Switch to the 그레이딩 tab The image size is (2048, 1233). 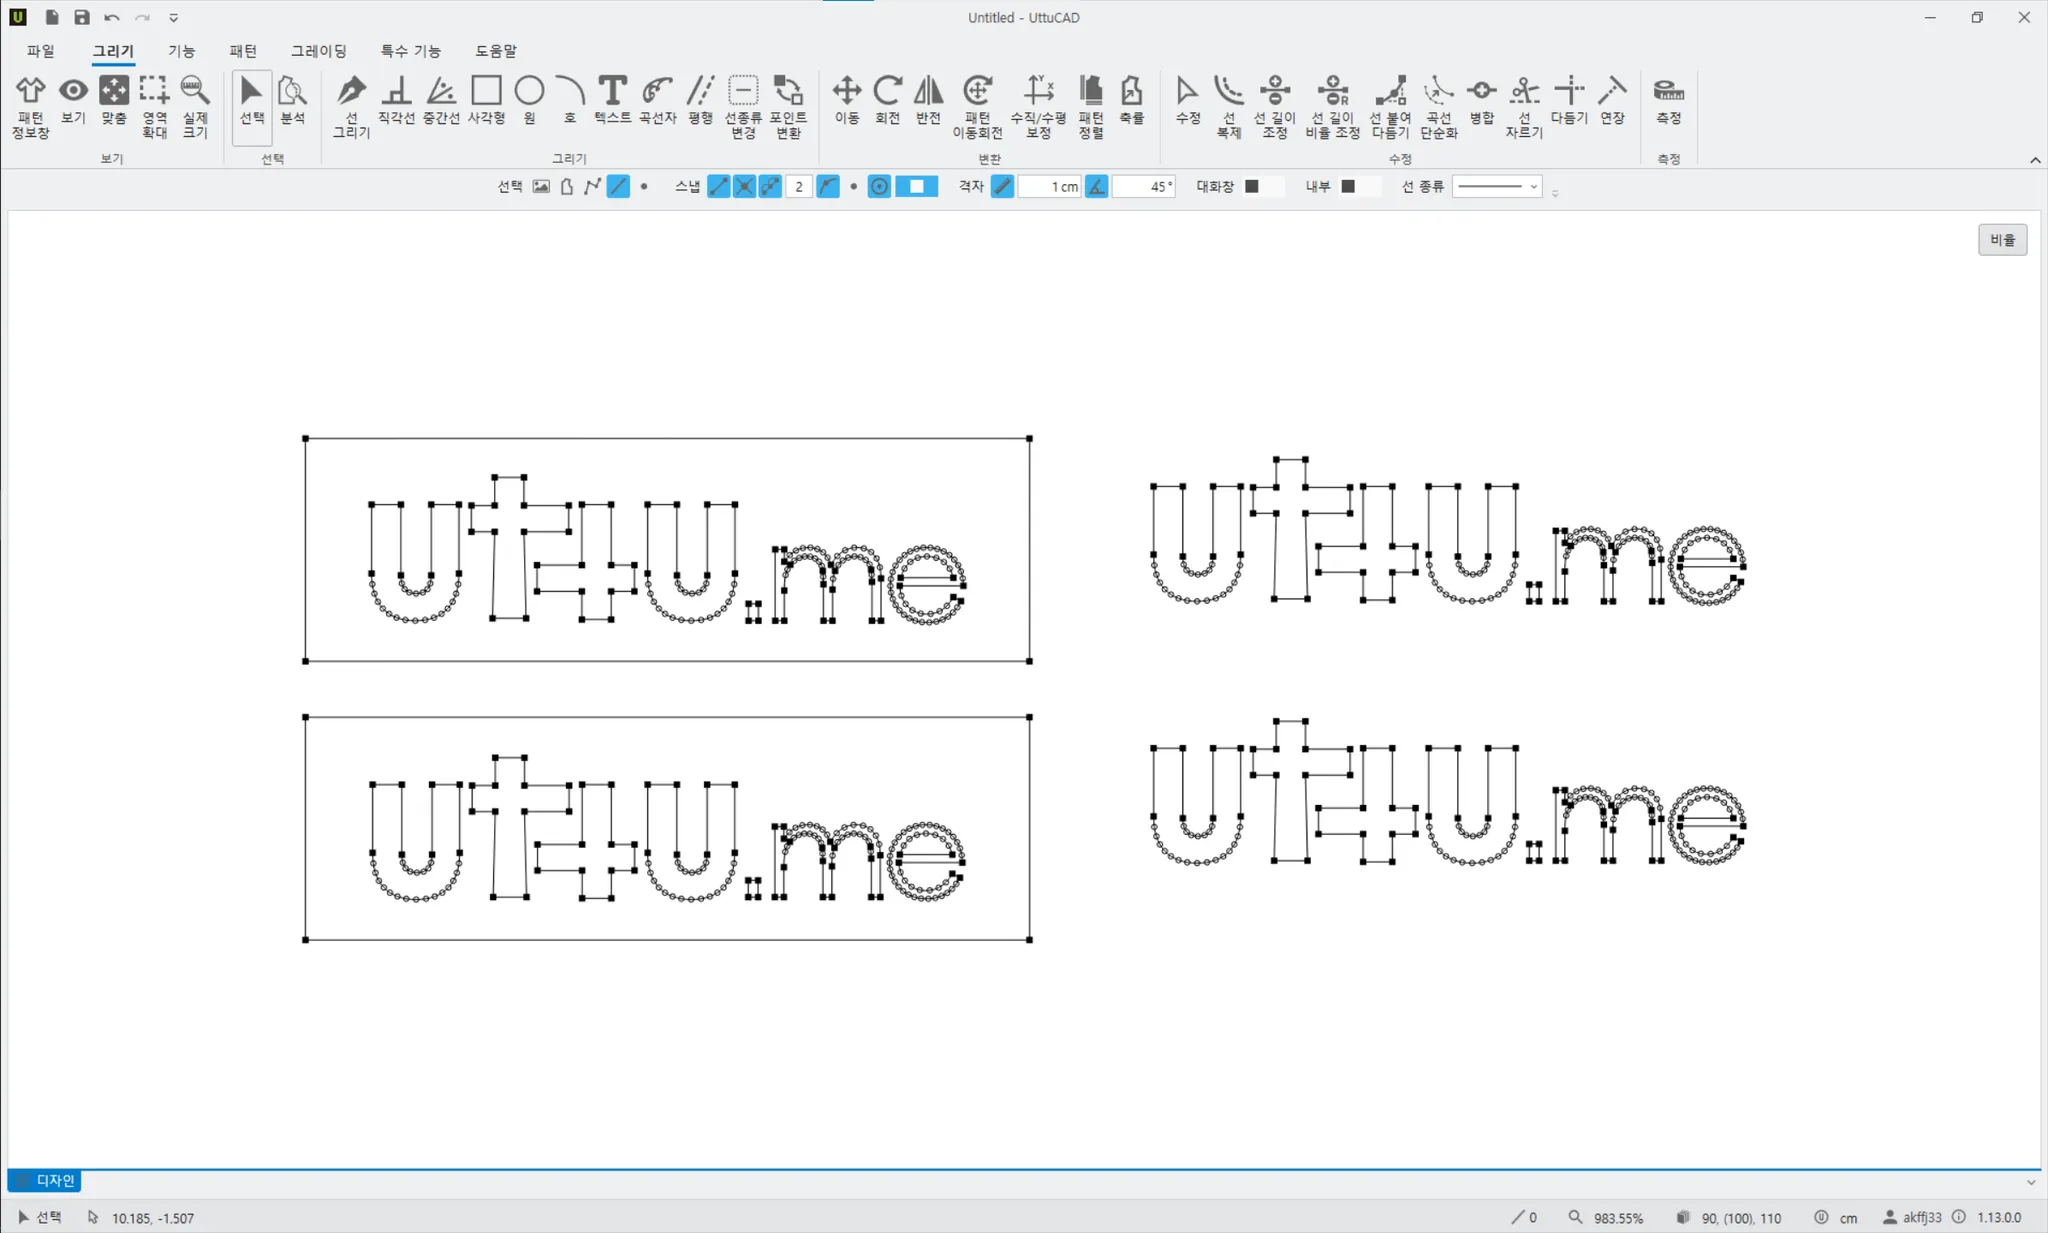(x=318, y=51)
